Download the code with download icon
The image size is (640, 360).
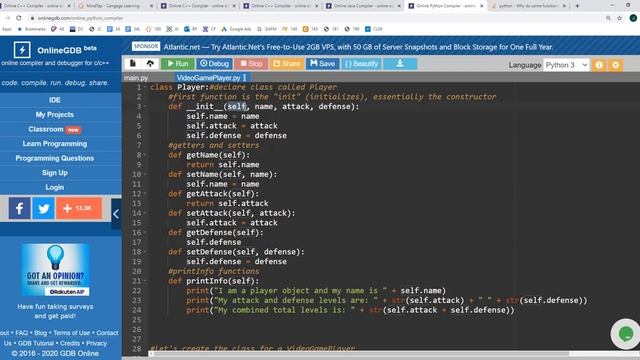pos(400,64)
